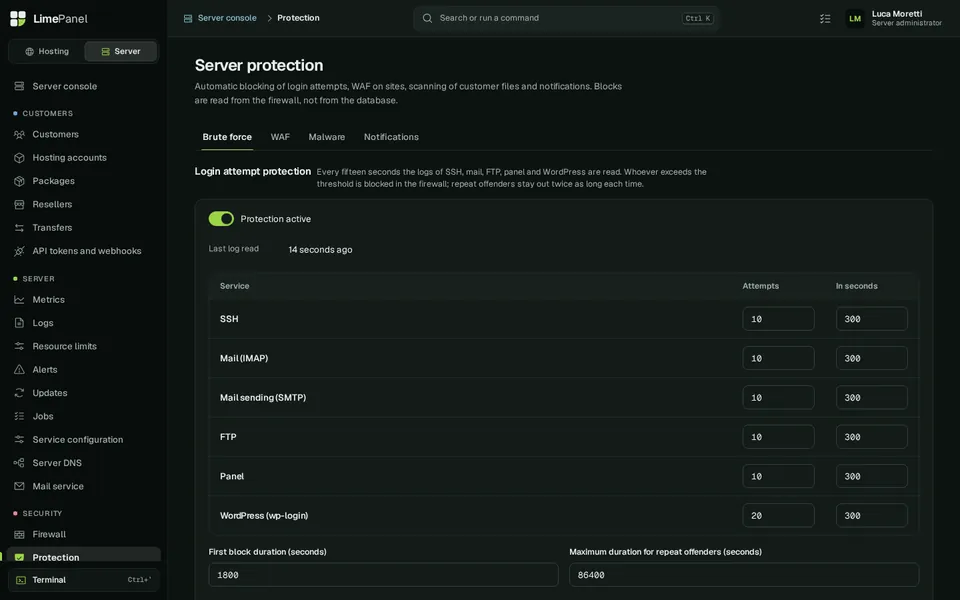Click the LimePanel logo icon

point(18,18)
